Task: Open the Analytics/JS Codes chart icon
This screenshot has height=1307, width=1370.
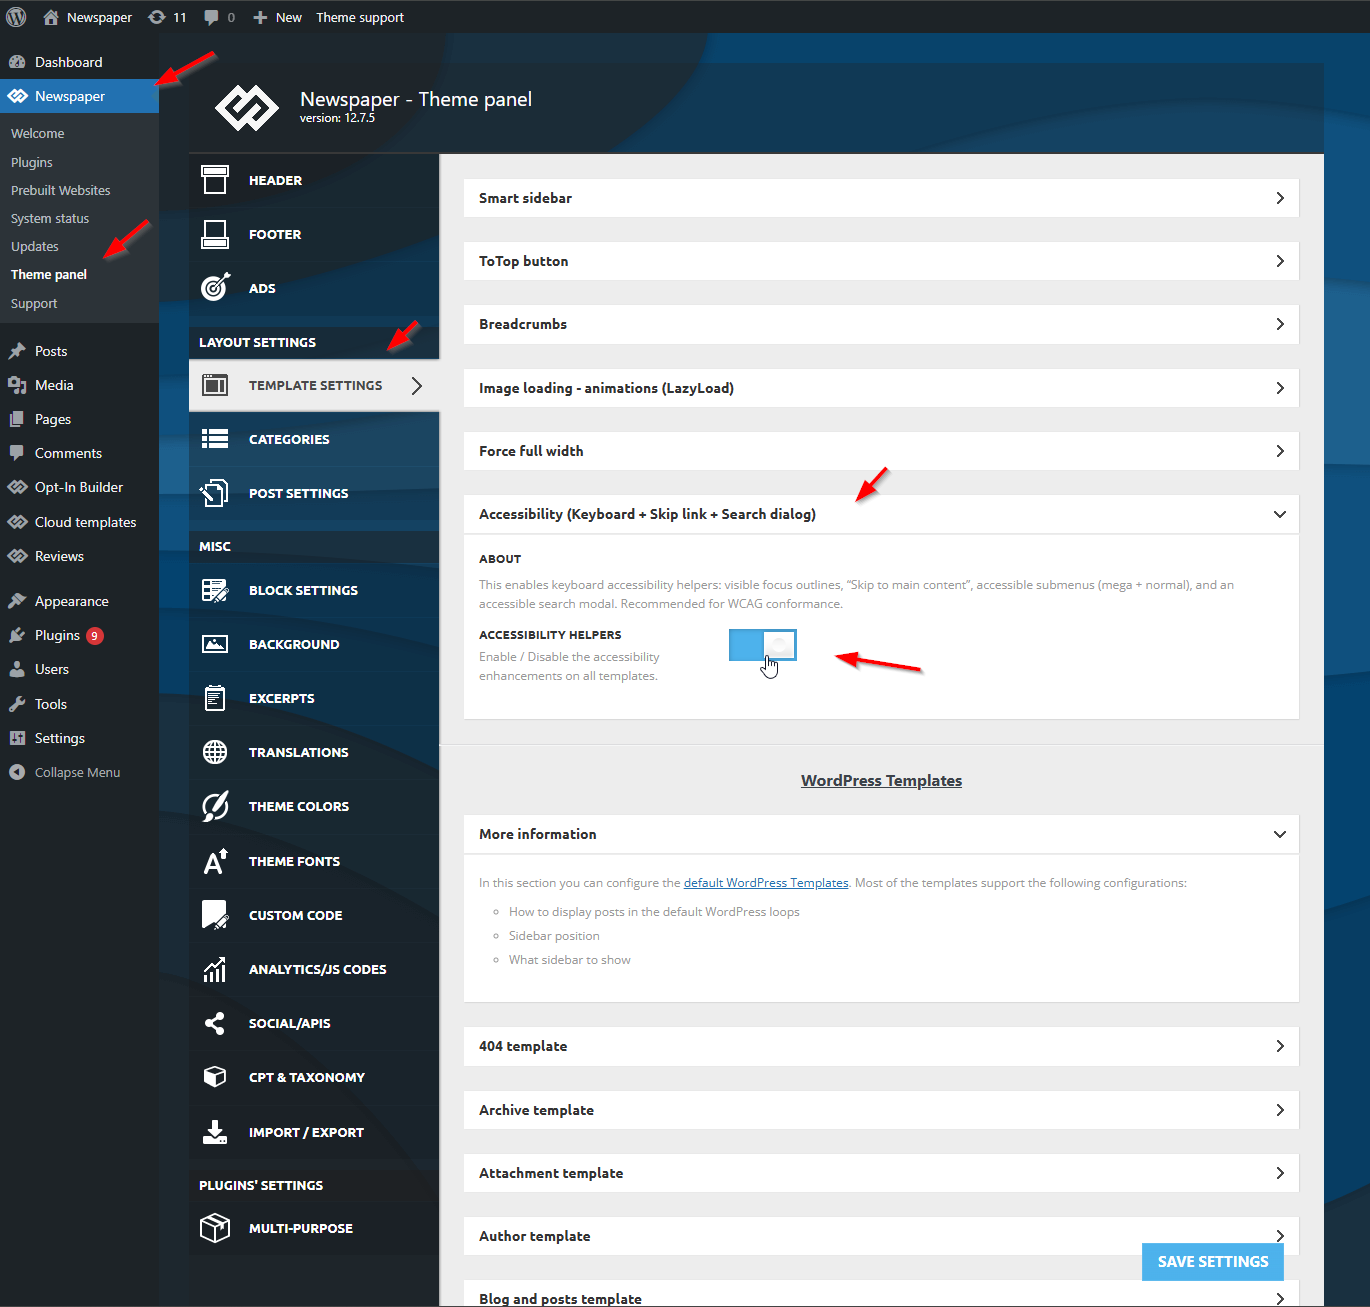Action: tap(215, 969)
